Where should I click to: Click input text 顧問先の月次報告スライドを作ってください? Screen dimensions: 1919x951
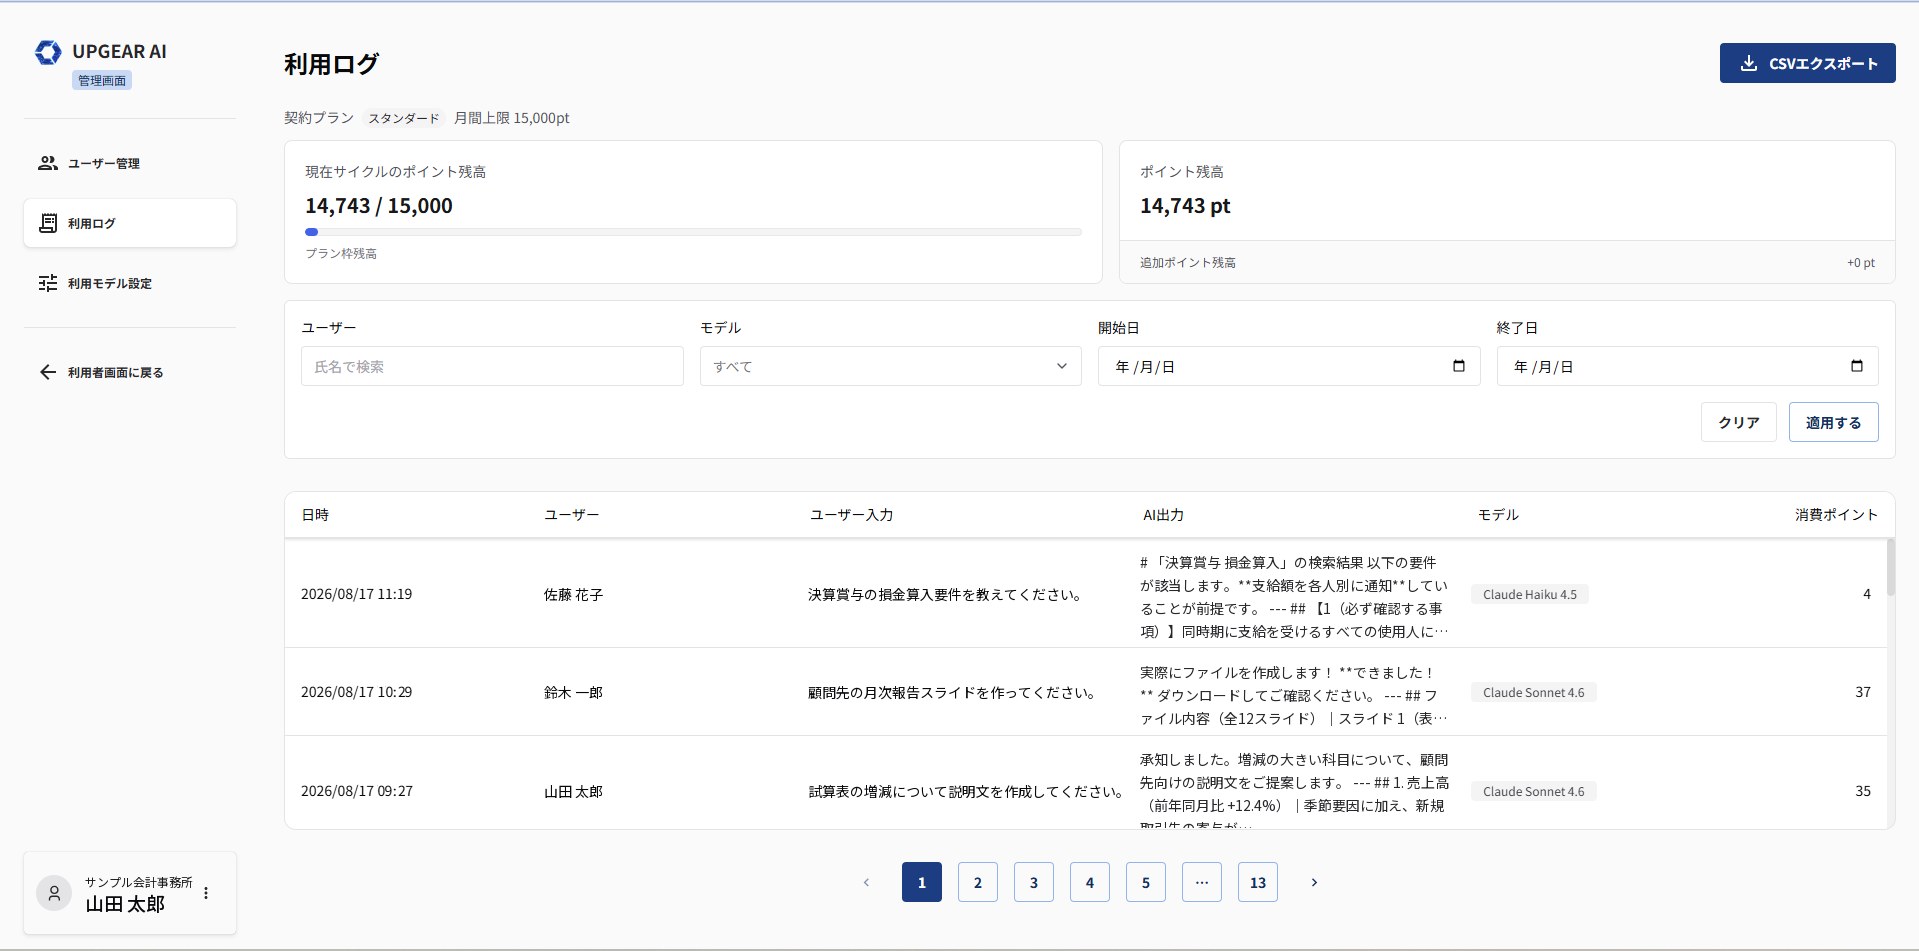click(951, 692)
